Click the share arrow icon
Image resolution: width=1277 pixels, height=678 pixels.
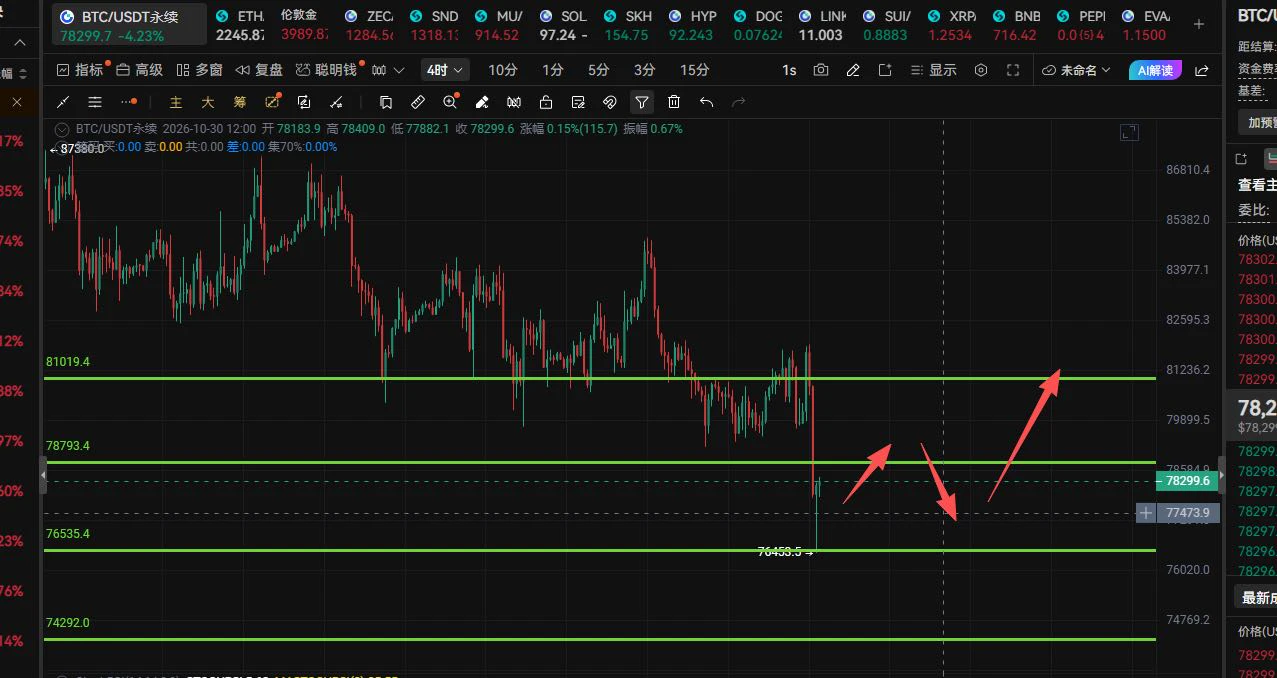pos(1202,70)
